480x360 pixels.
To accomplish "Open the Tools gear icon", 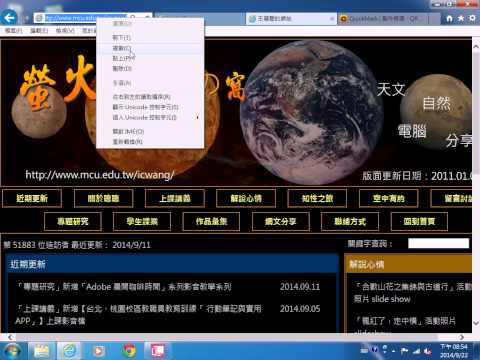I will (x=472, y=18).
